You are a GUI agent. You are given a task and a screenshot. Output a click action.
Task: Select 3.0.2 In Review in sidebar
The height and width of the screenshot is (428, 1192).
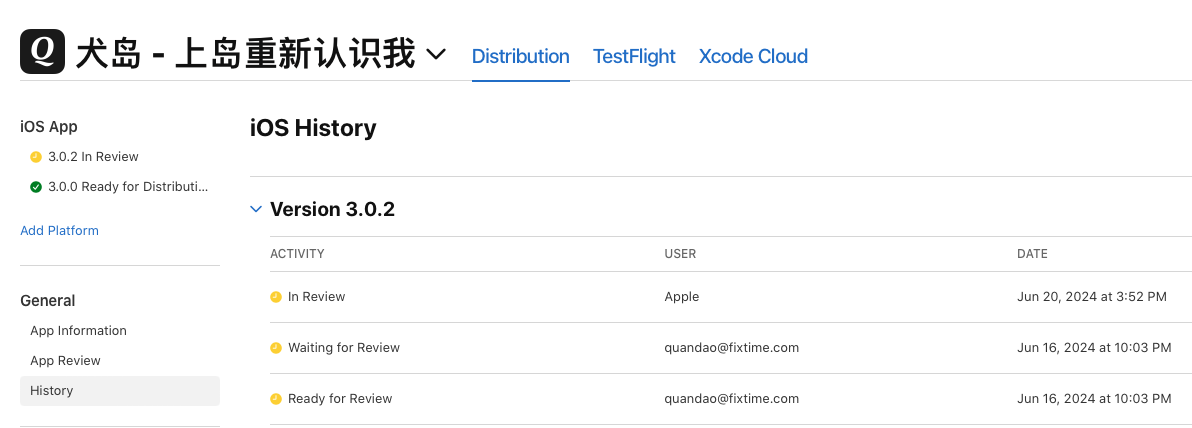pos(93,157)
